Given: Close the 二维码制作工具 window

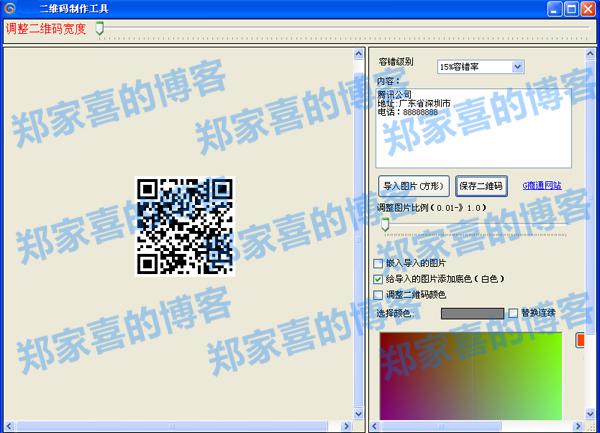Looking at the screenshot, I should pyautogui.click(x=588, y=9).
